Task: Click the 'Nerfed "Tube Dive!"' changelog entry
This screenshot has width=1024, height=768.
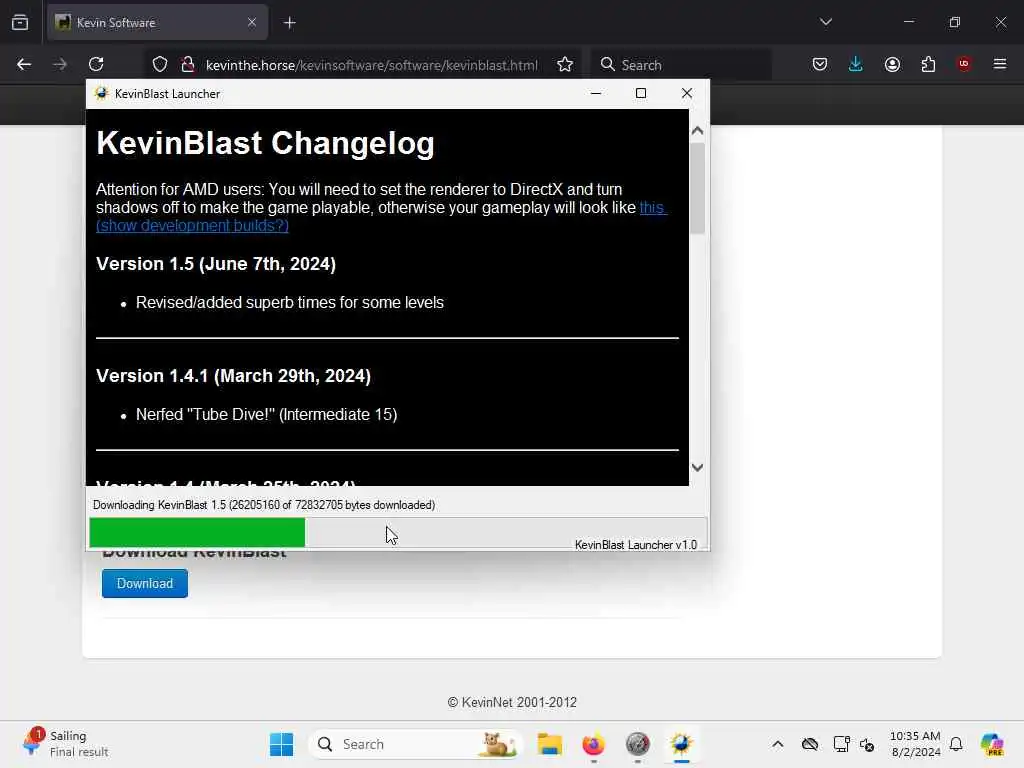Action: click(266, 415)
